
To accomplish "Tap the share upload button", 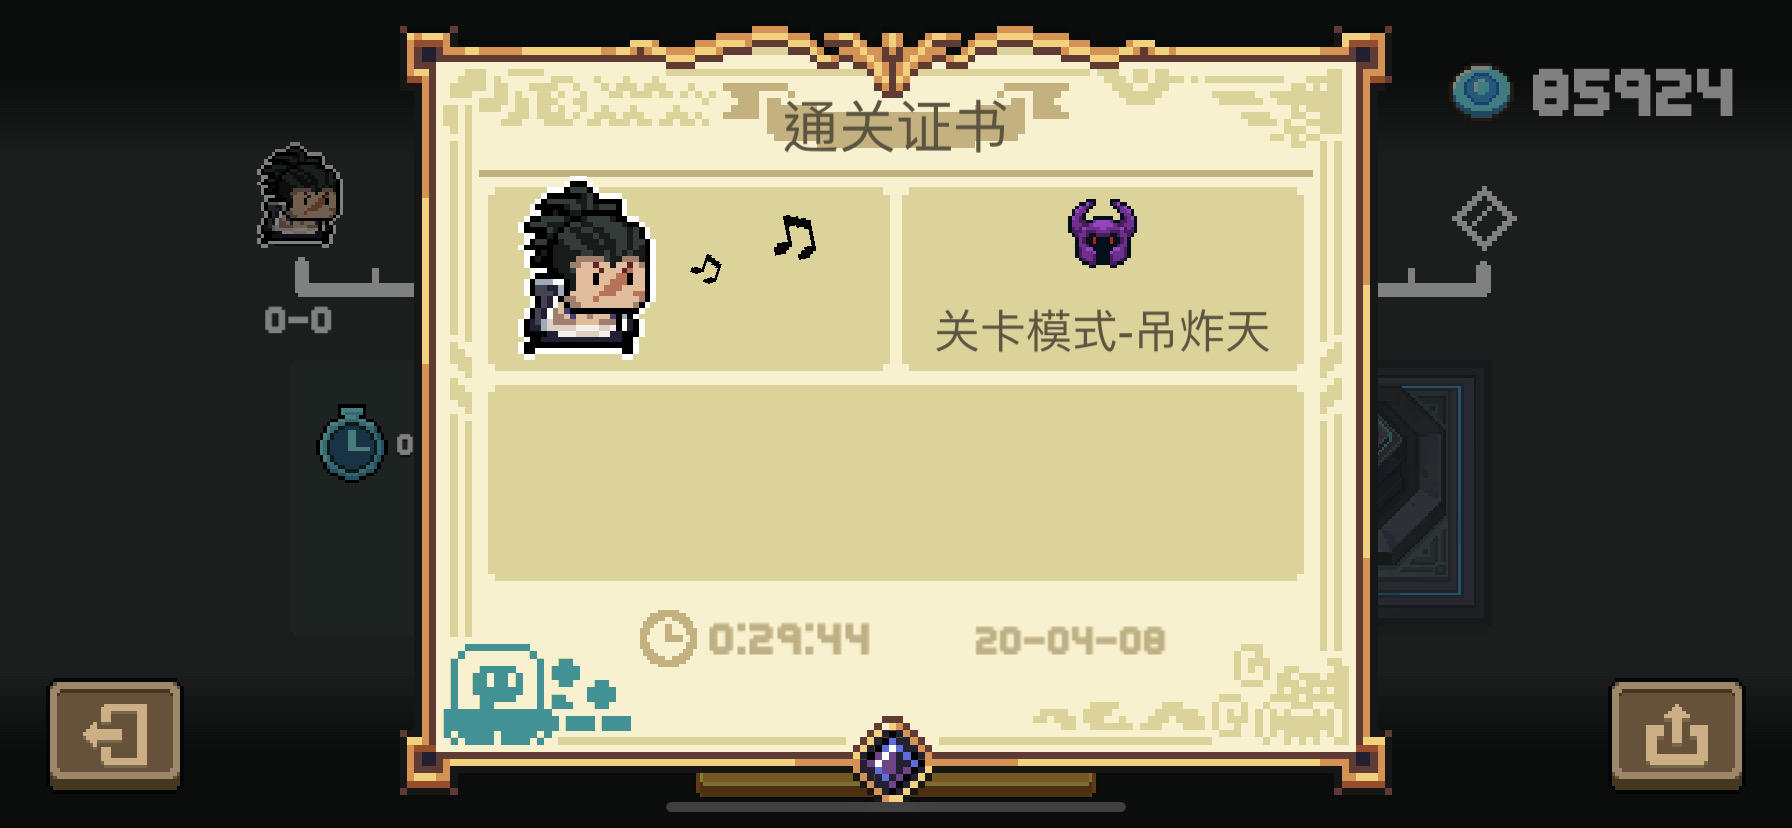I will [x=1676, y=735].
